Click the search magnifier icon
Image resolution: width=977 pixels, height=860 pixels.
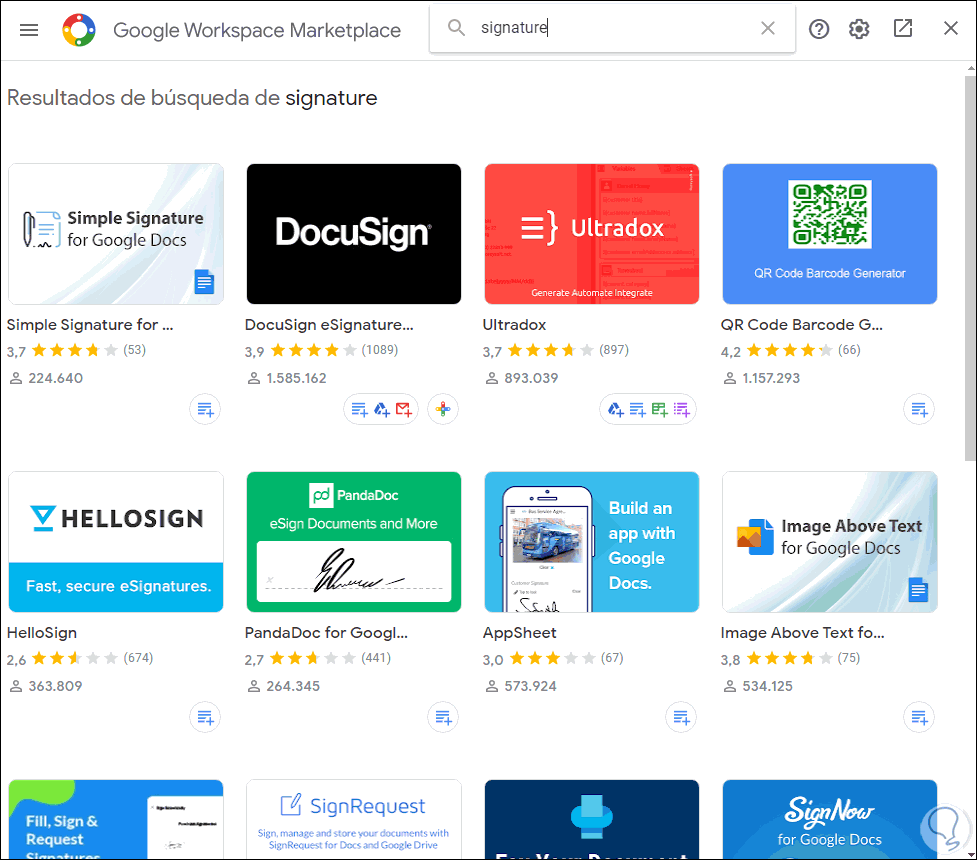pos(456,27)
